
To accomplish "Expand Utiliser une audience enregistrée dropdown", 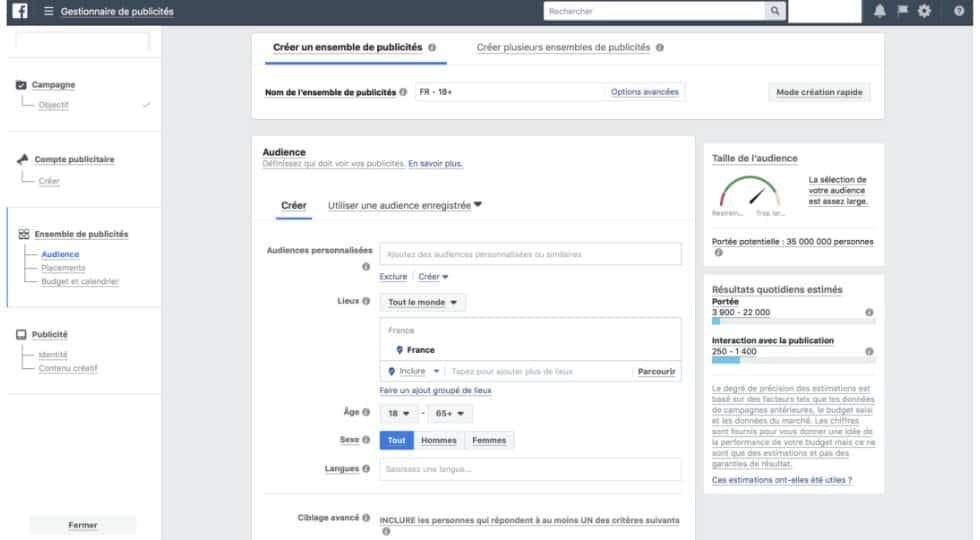I will [404, 205].
